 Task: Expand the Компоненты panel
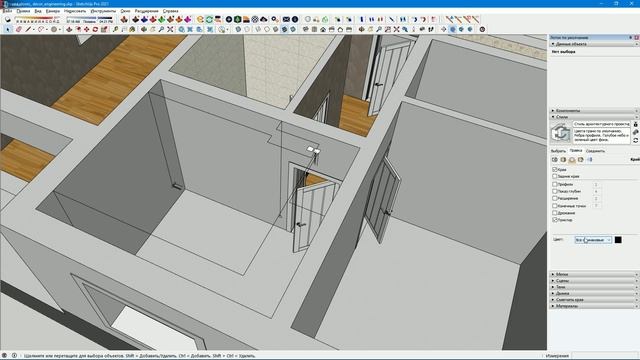click(593, 111)
